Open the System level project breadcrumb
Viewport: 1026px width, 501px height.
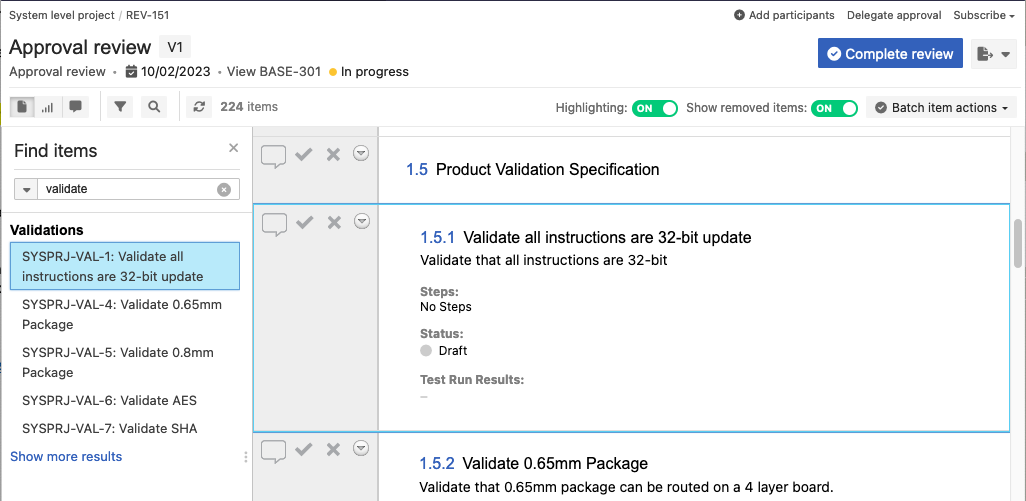tap(62, 15)
